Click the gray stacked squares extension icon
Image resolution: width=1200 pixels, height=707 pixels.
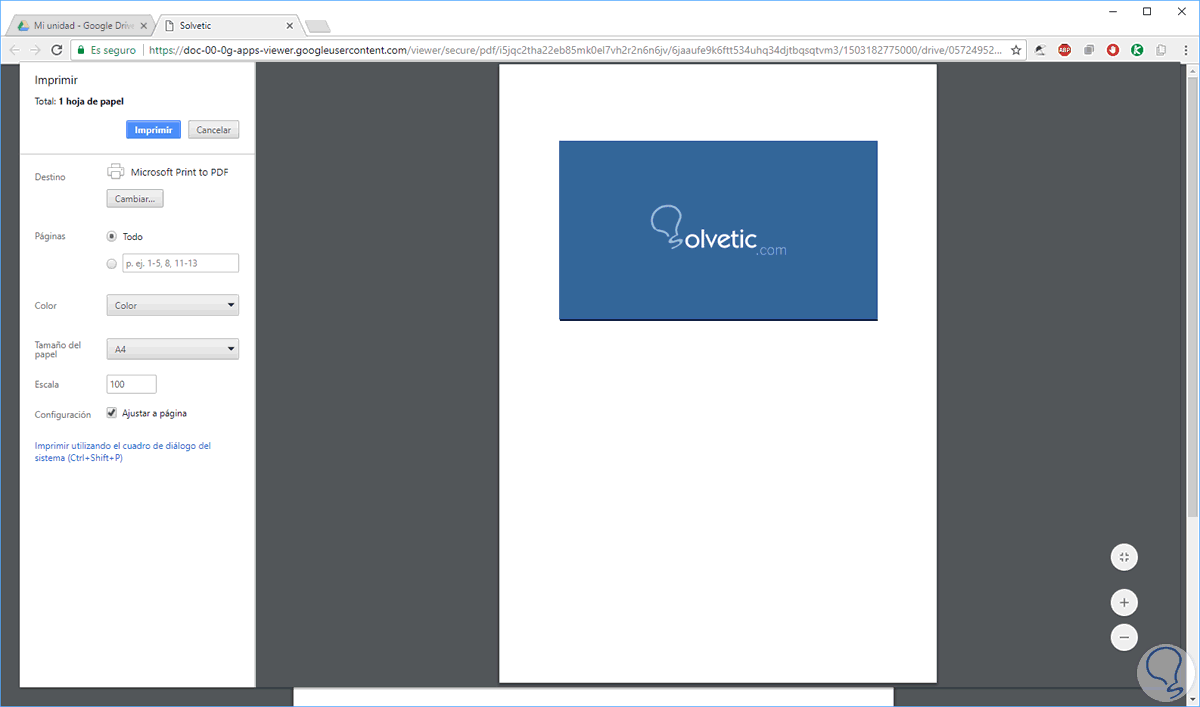1089,49
